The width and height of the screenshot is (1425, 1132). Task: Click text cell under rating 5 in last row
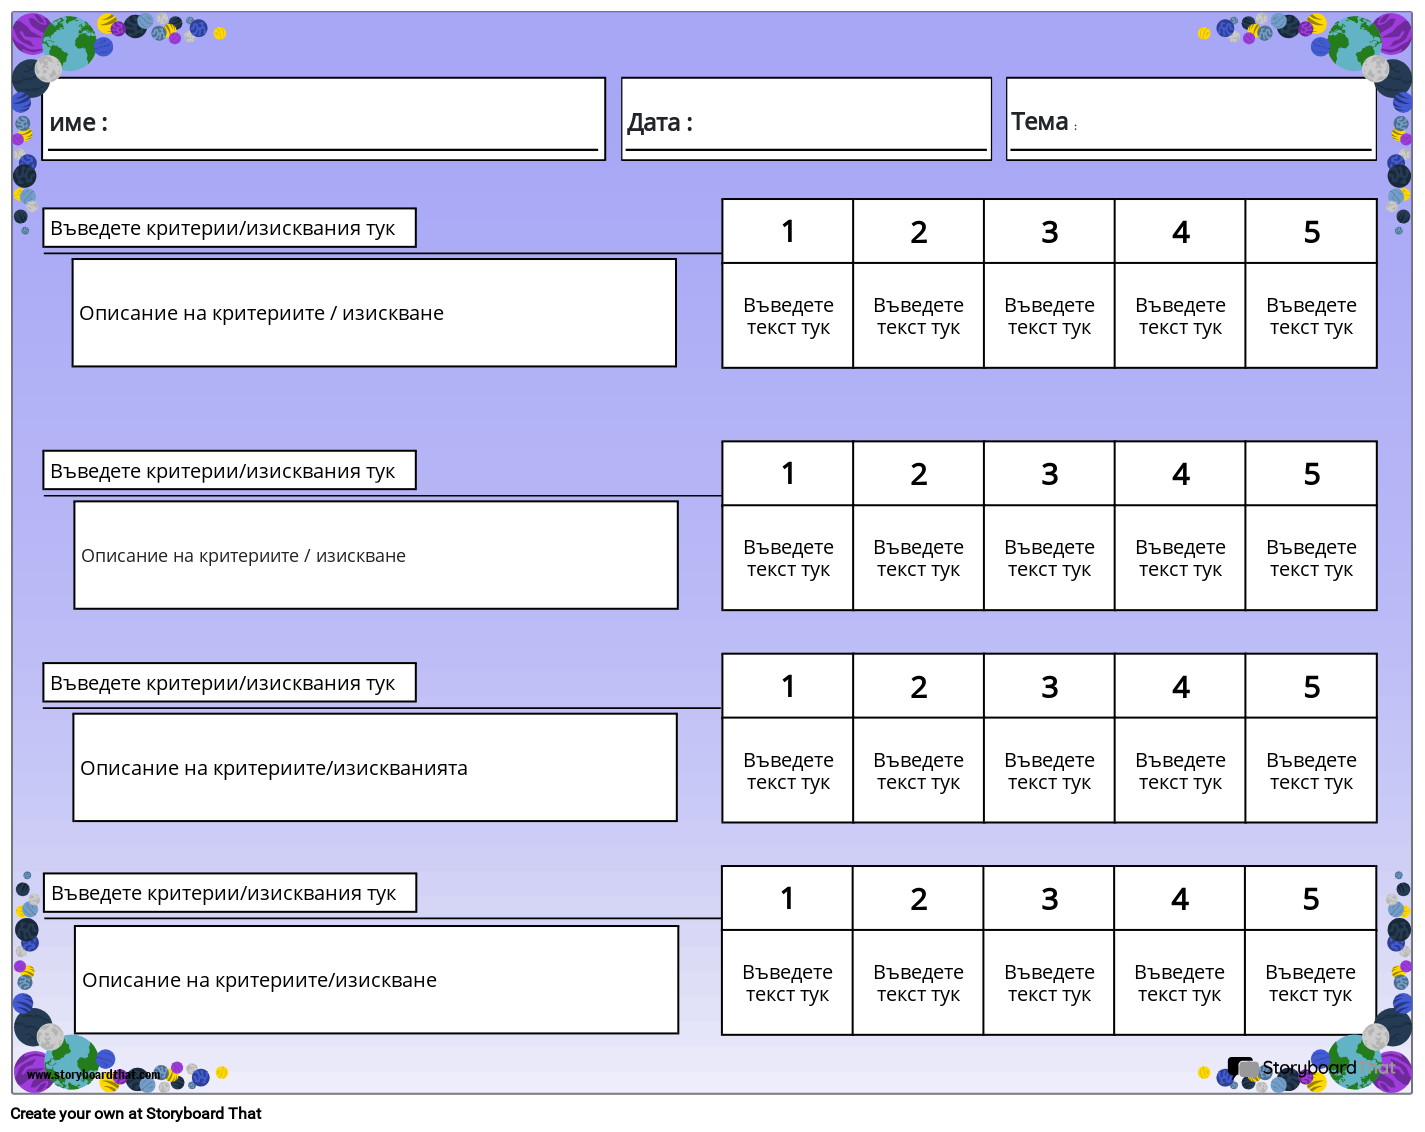click(x=1310, y=982)
